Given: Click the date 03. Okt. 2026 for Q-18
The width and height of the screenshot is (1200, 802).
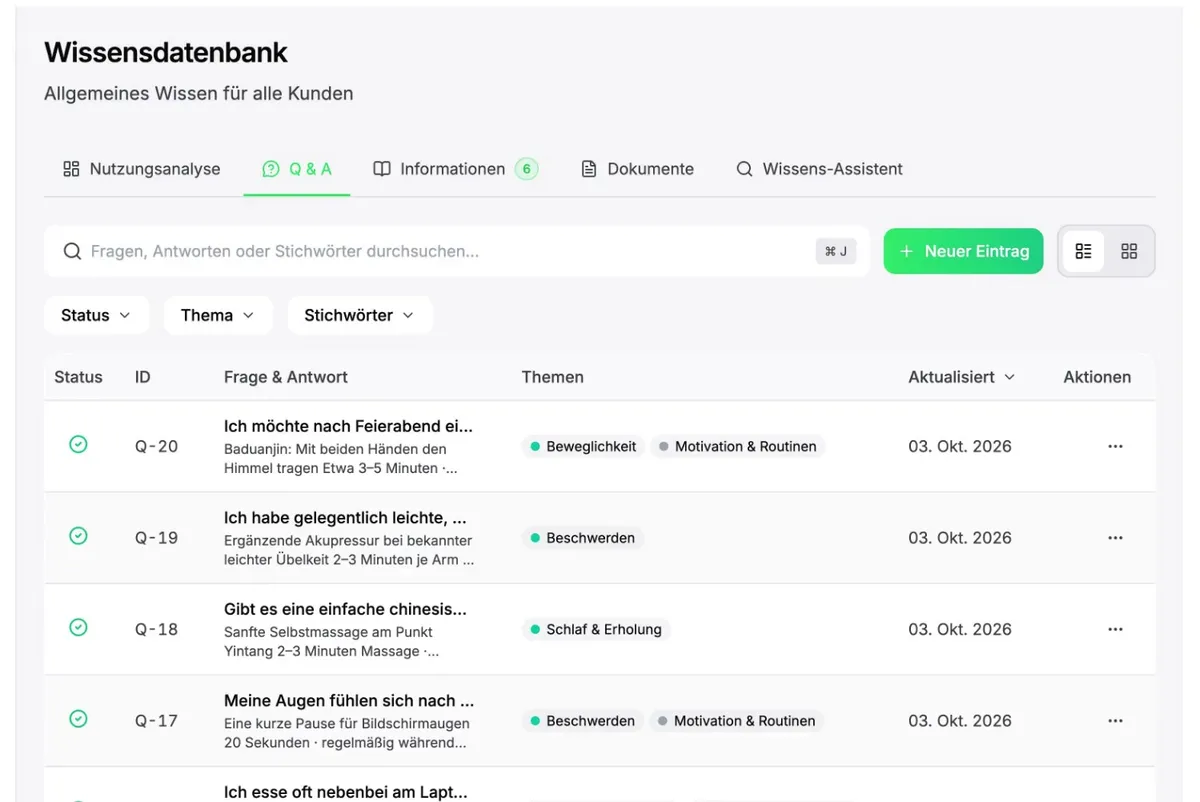Looking at the screenshot, I should click(960, 629).
